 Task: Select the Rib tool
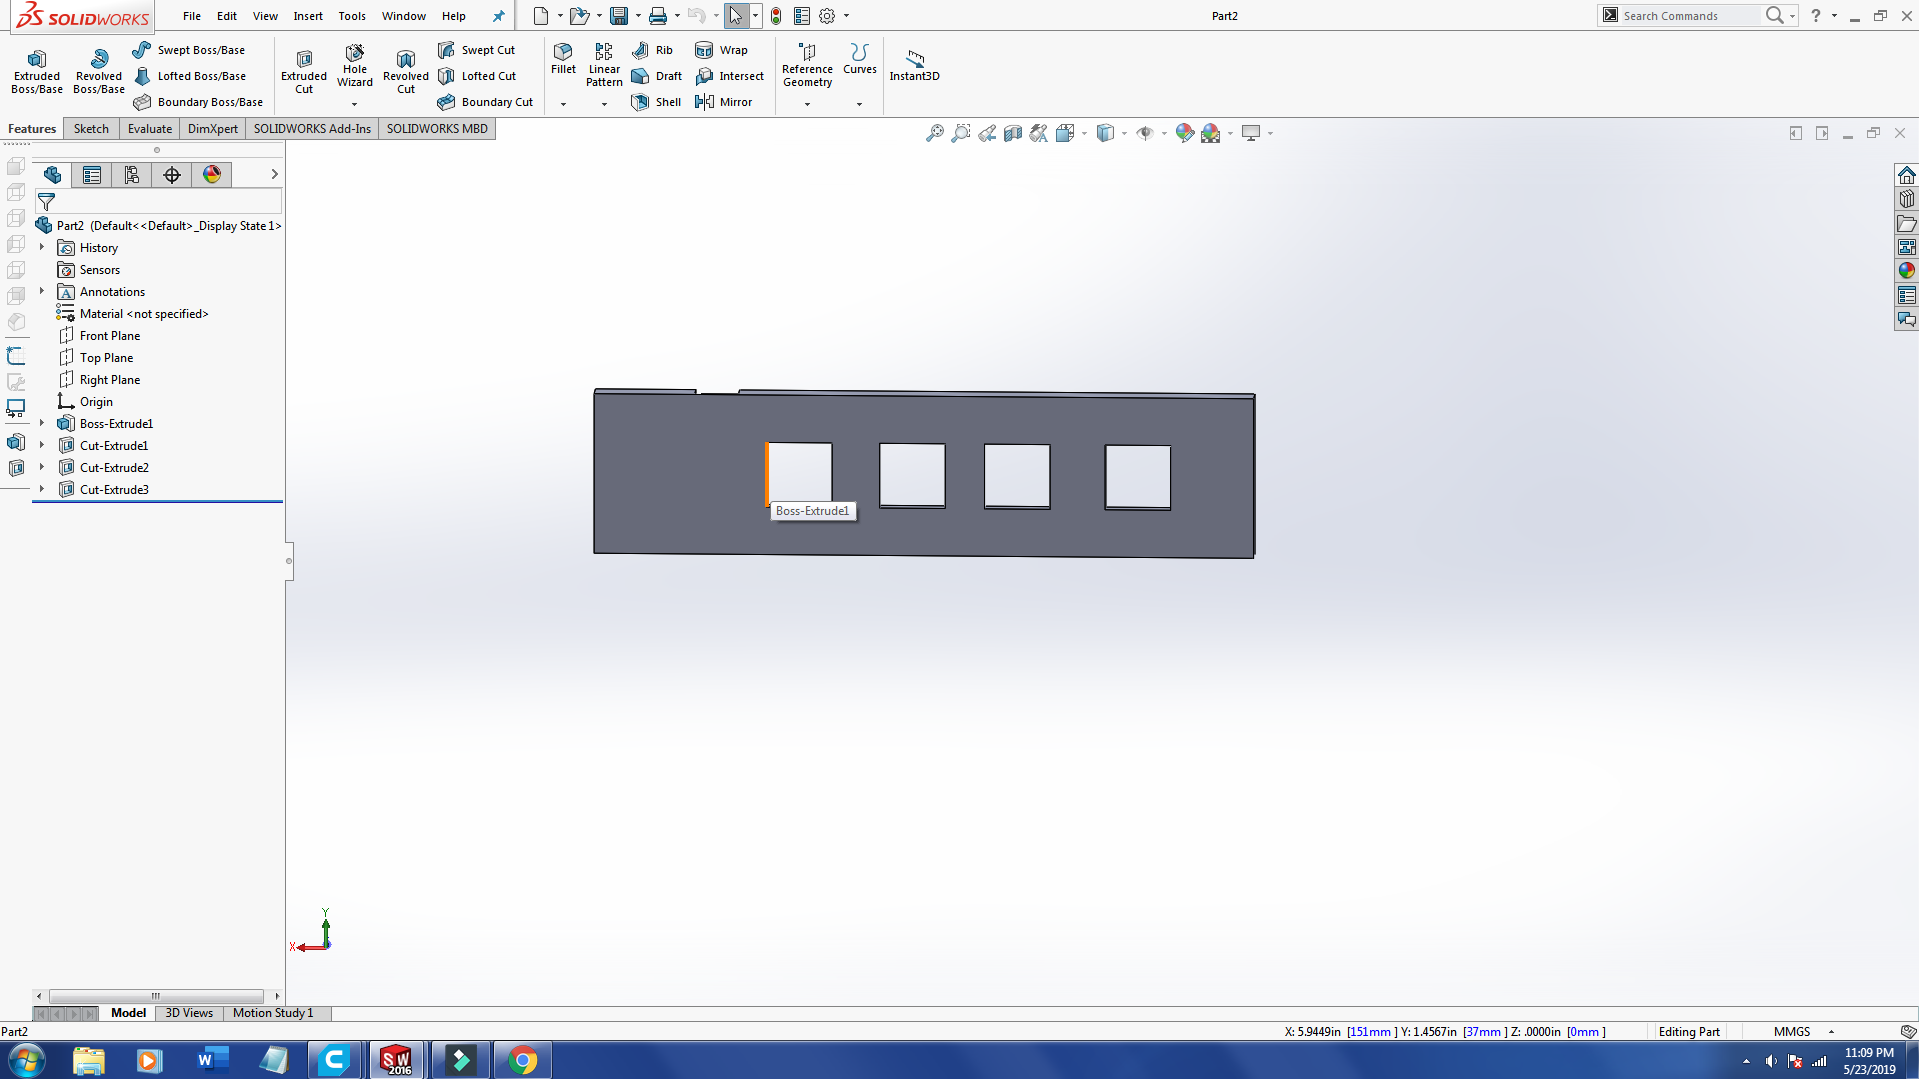point(652,50)
